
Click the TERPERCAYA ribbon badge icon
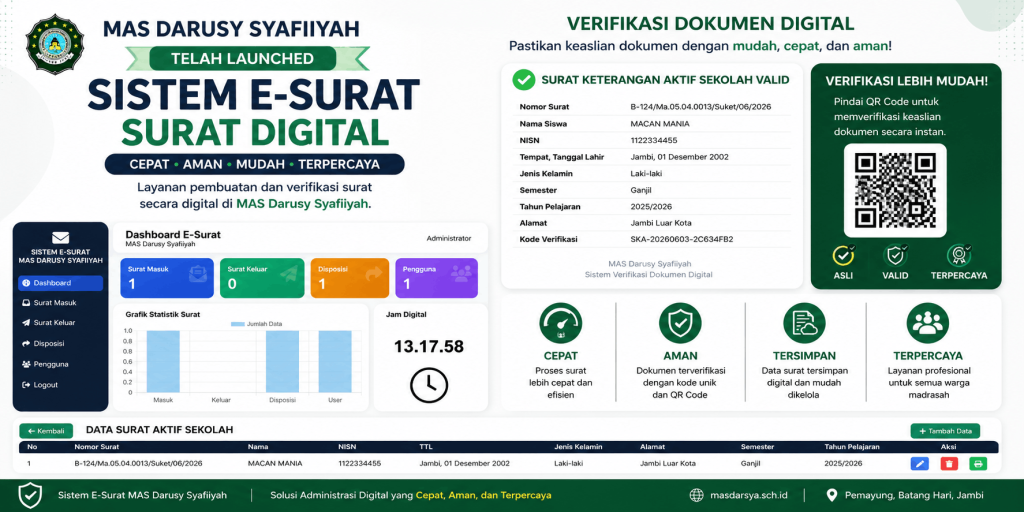click(959, 255)
